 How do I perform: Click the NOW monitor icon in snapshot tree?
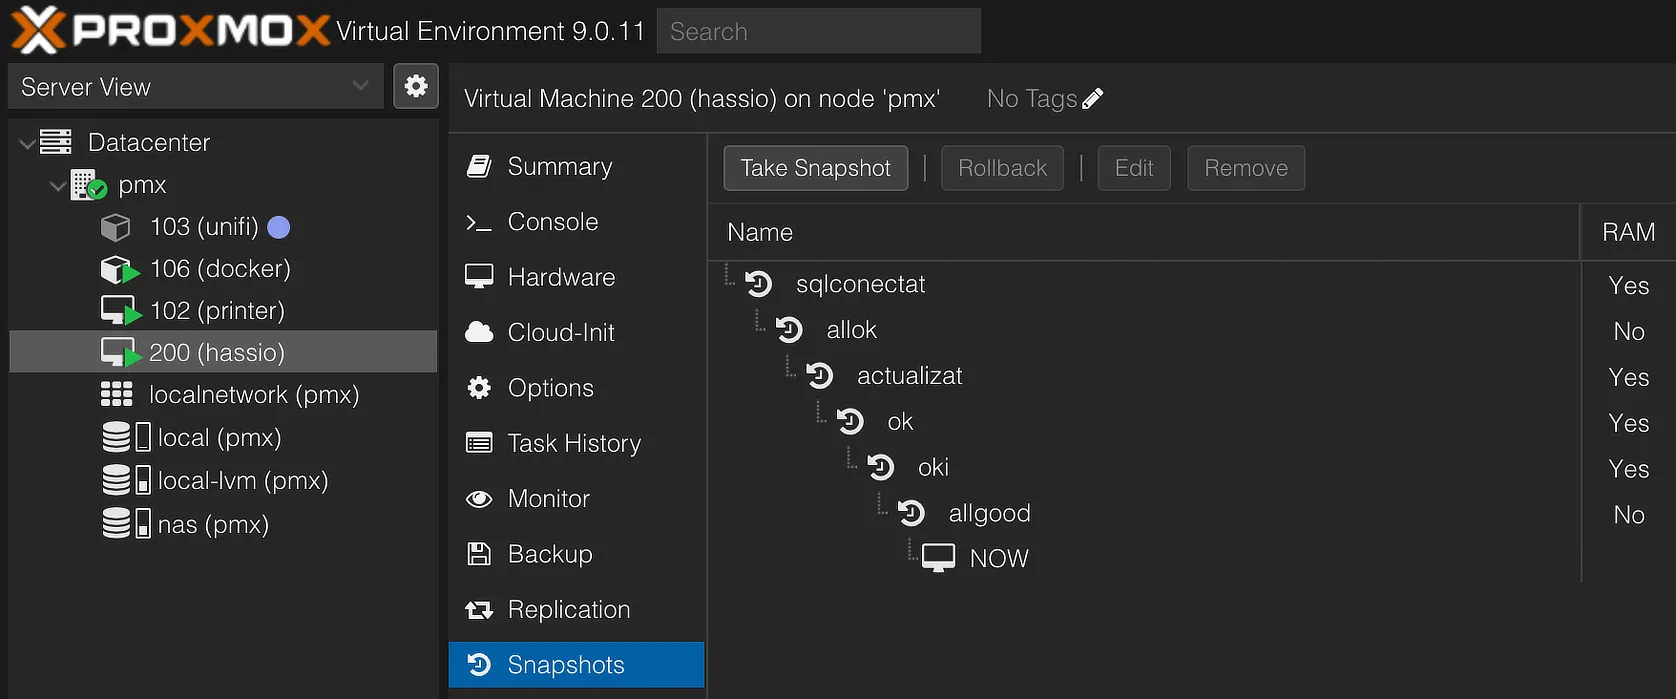[938, 558]
